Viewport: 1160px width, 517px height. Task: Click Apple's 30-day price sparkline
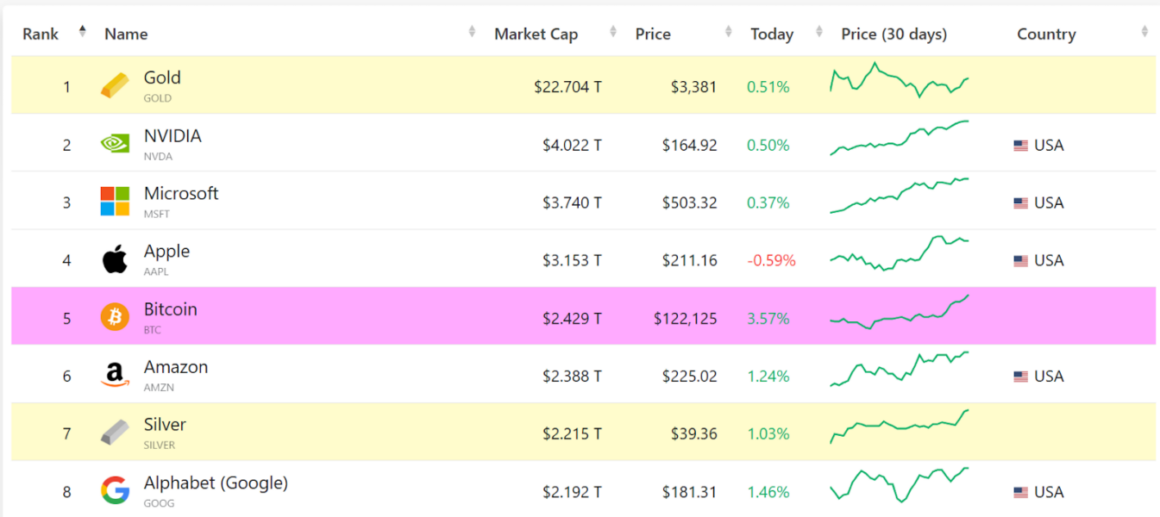899,254
